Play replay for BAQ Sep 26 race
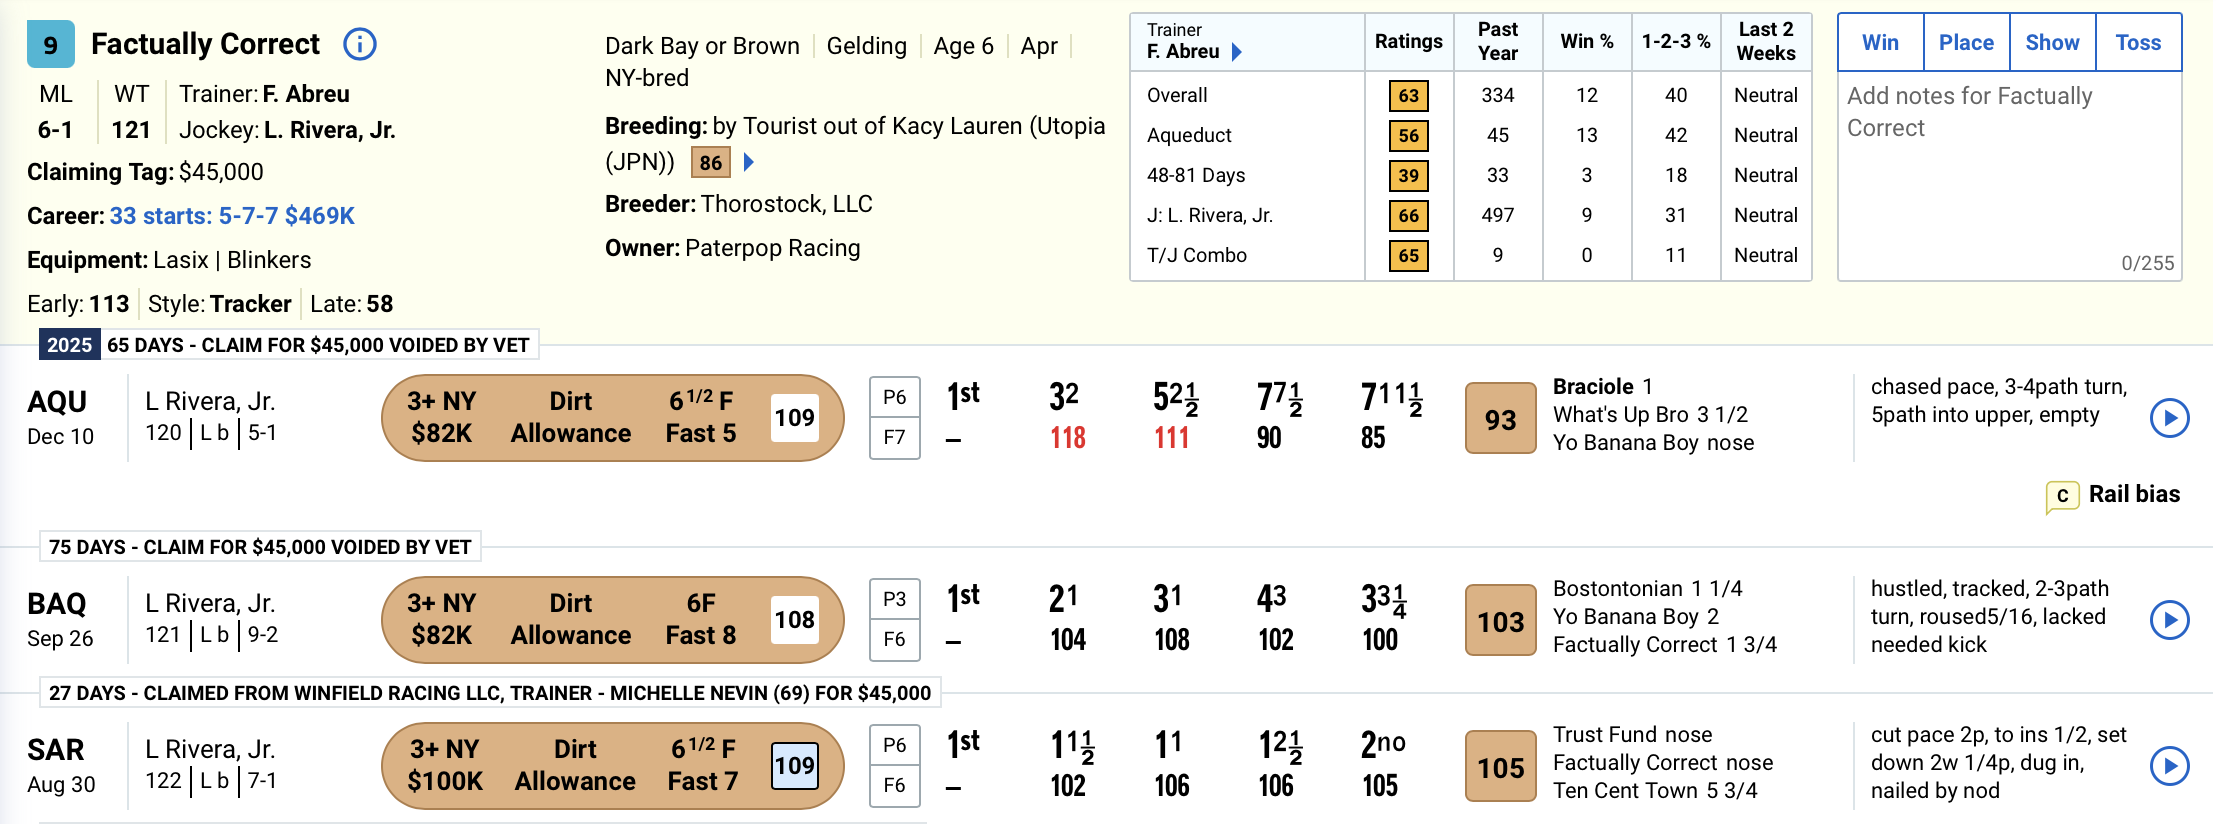Screen dimensions: 2224x824 click(2169, 620)
